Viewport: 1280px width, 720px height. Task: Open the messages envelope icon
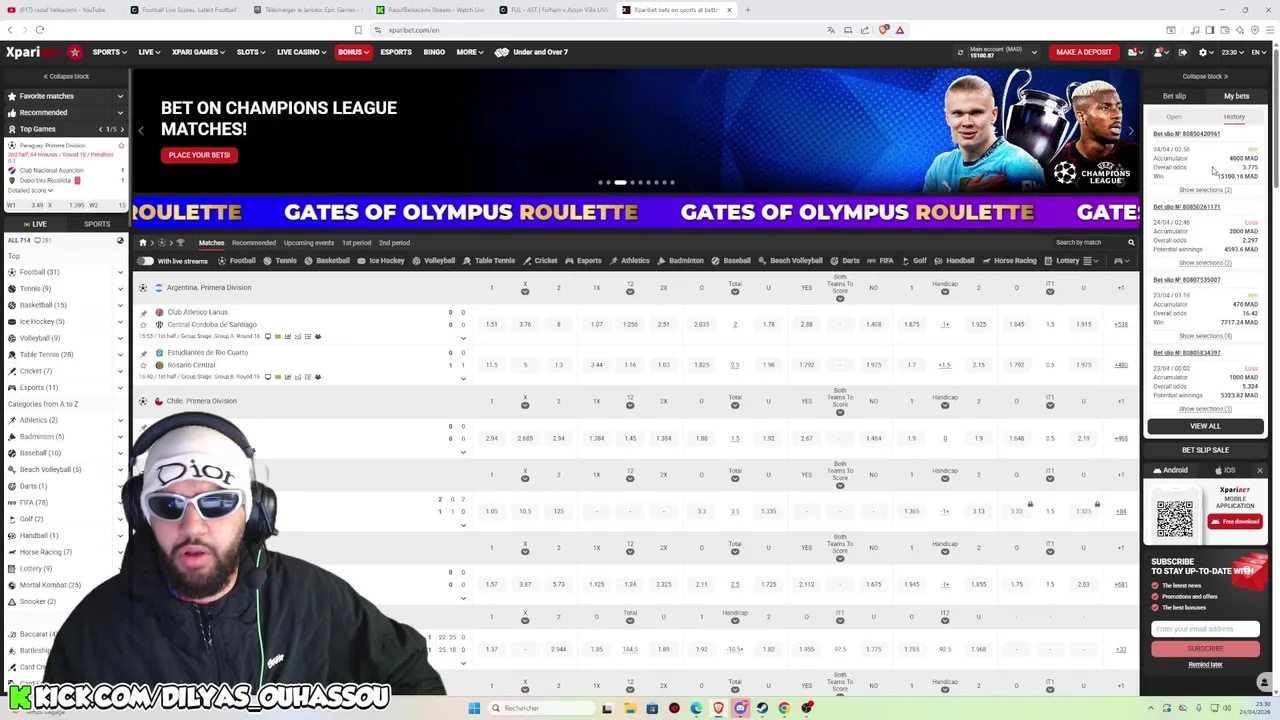coord(1135,52)
